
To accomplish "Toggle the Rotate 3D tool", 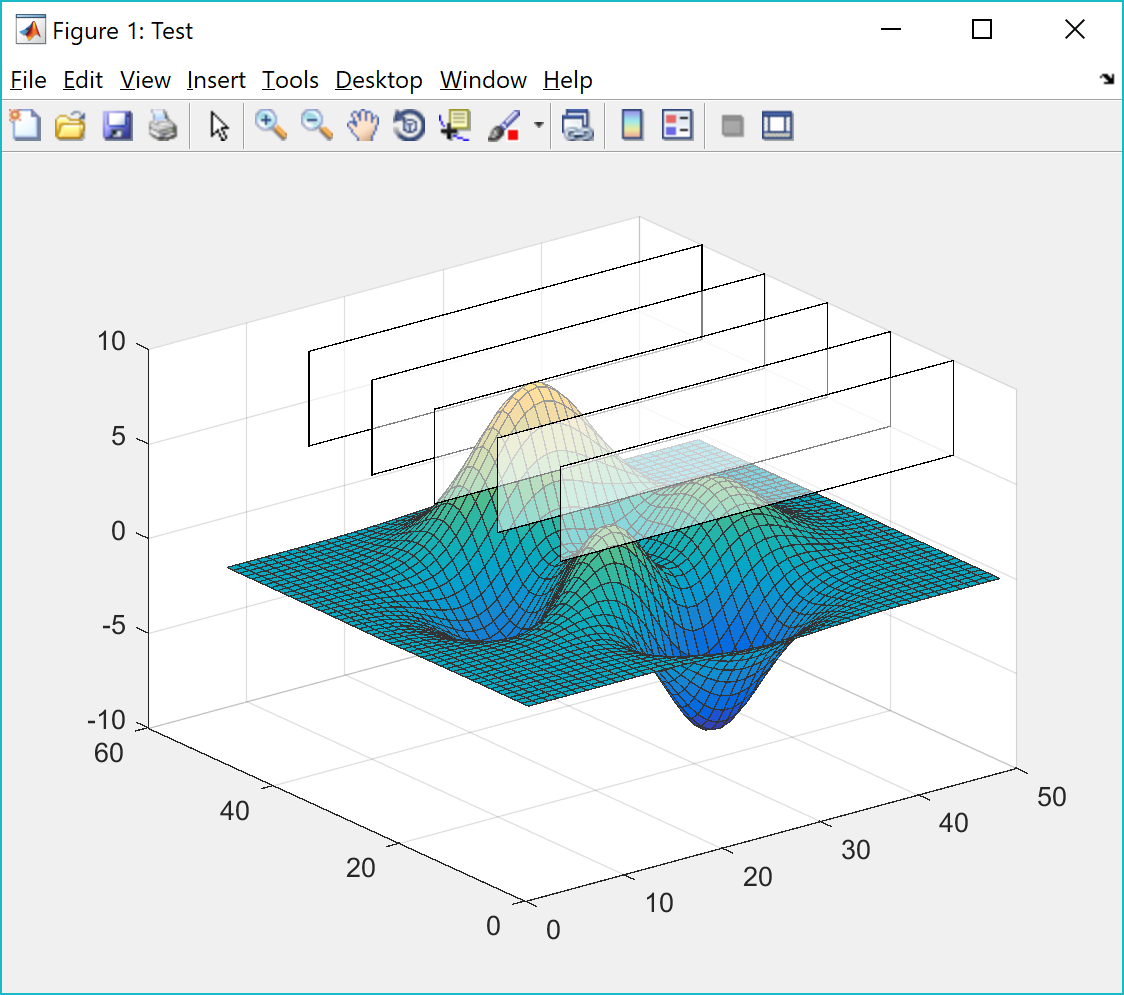I will 409,126.
